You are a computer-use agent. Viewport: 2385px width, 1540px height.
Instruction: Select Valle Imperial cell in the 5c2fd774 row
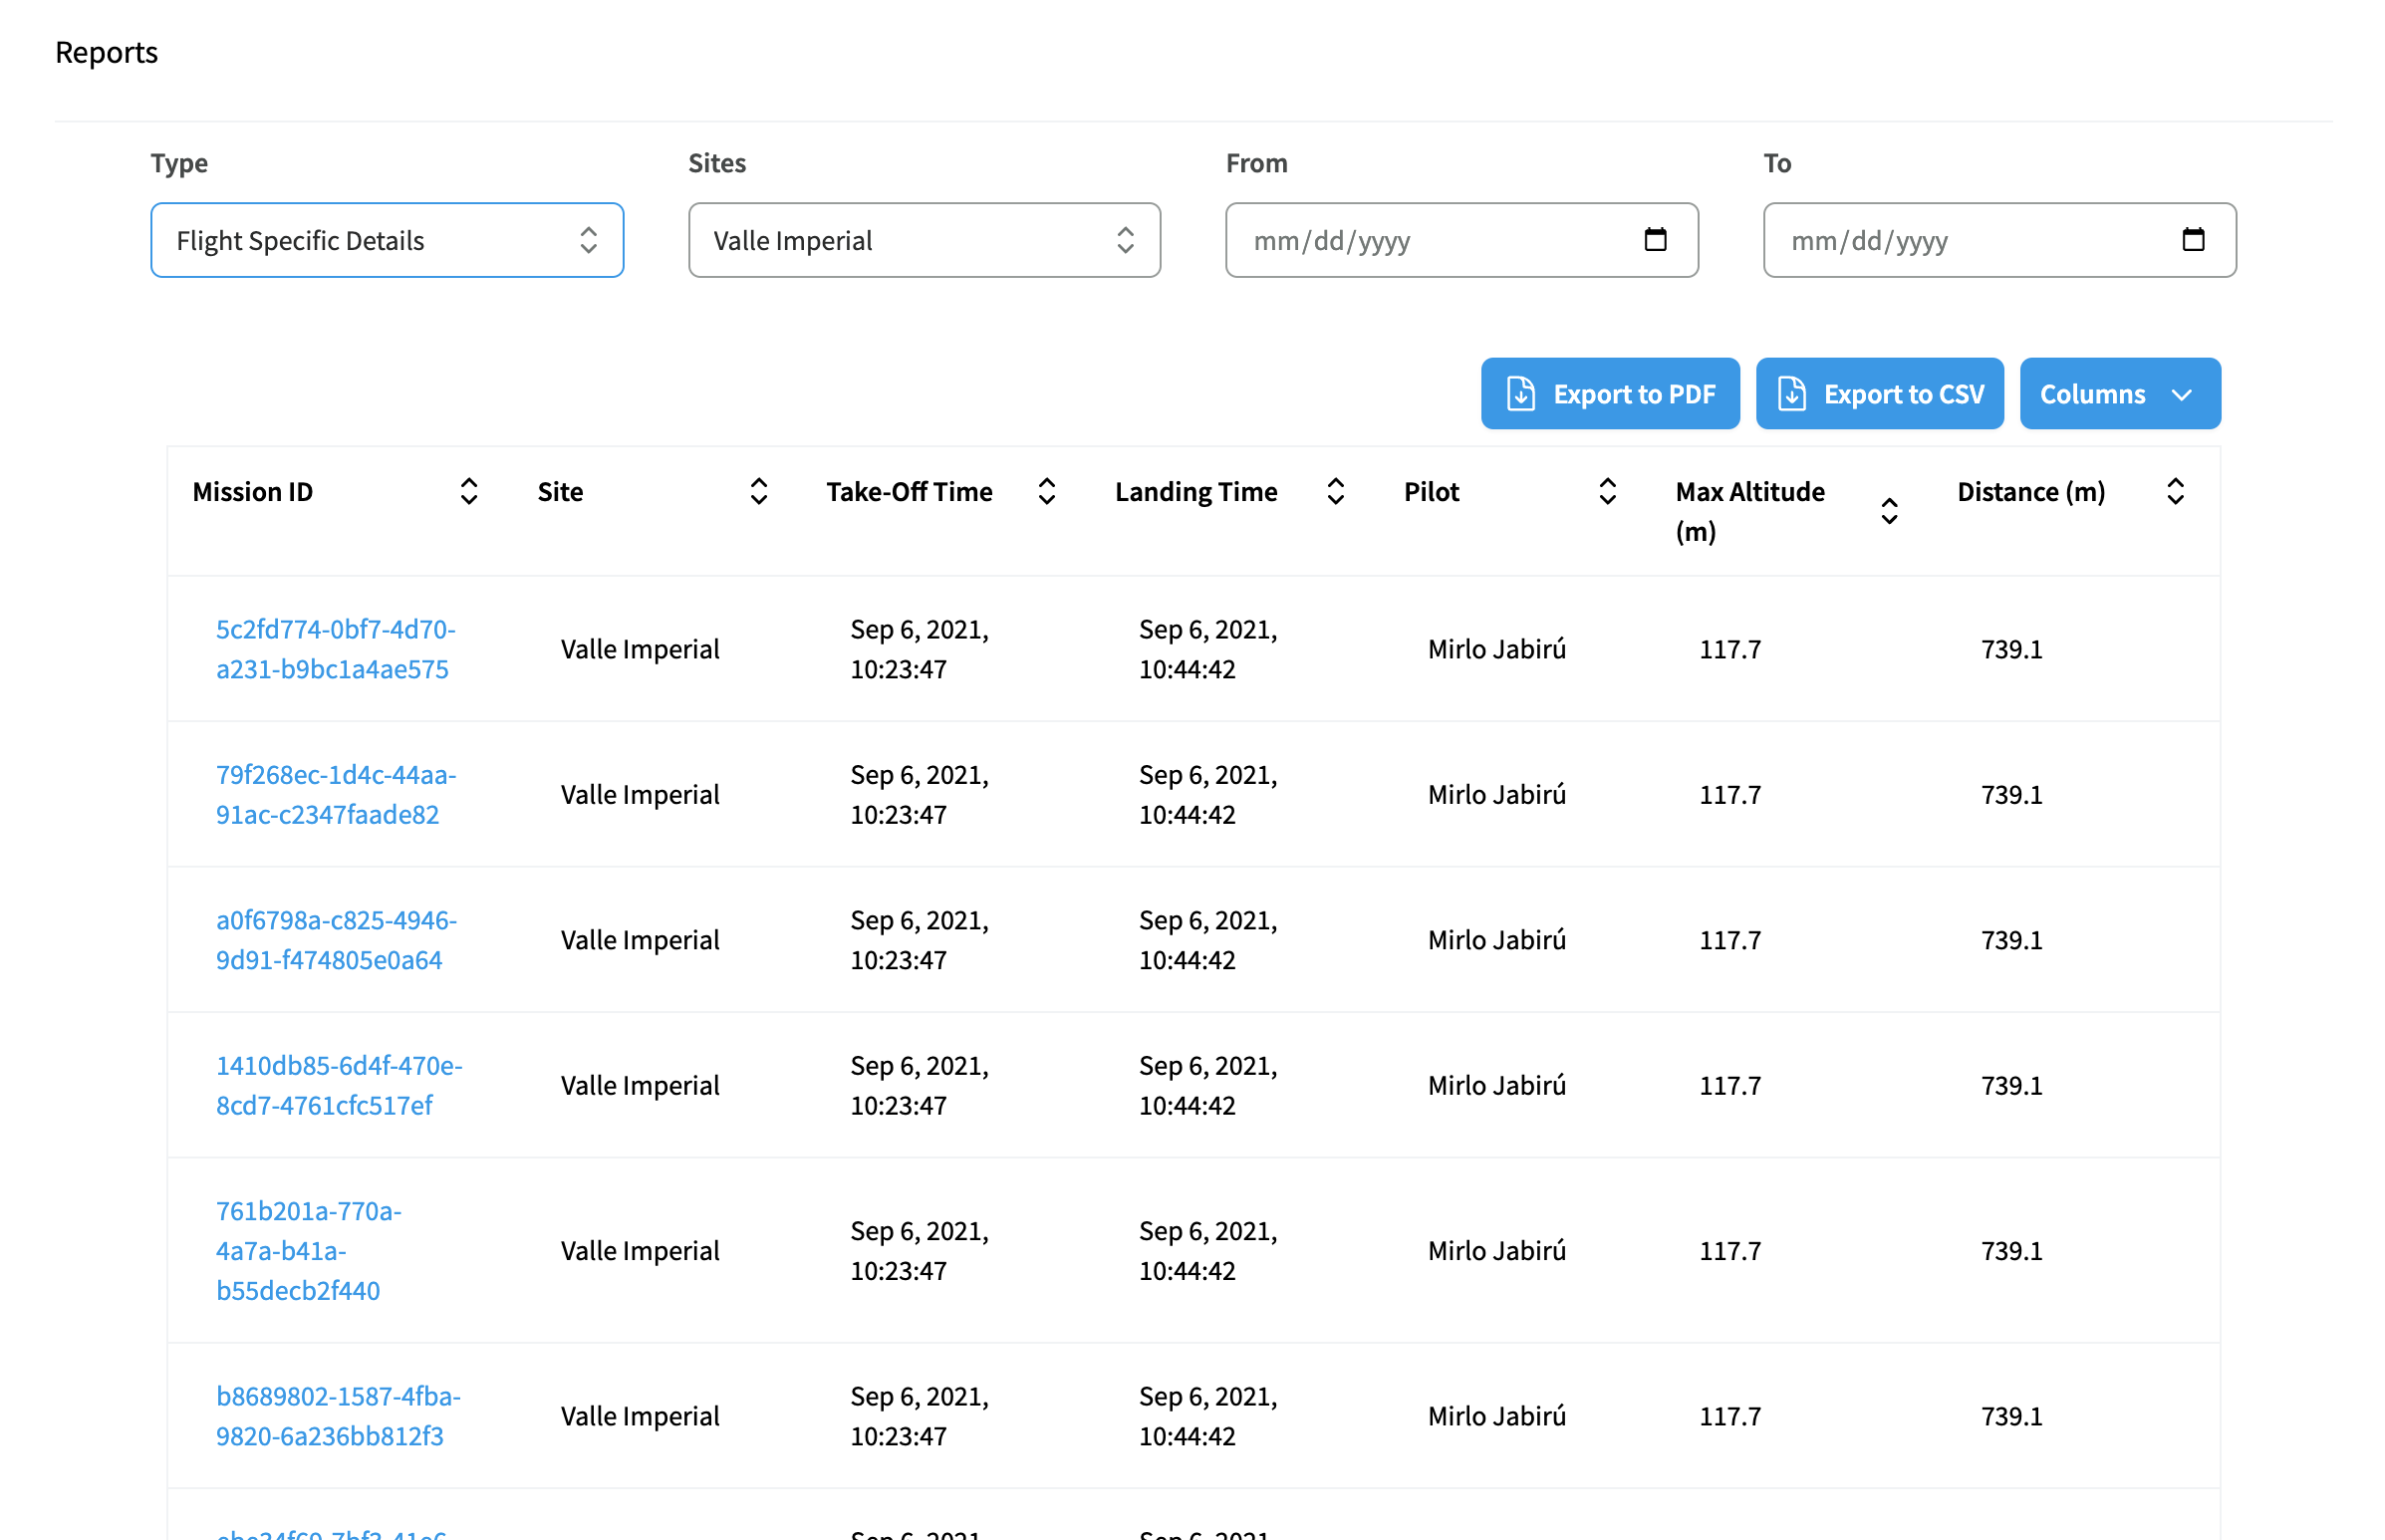[640, 649]
